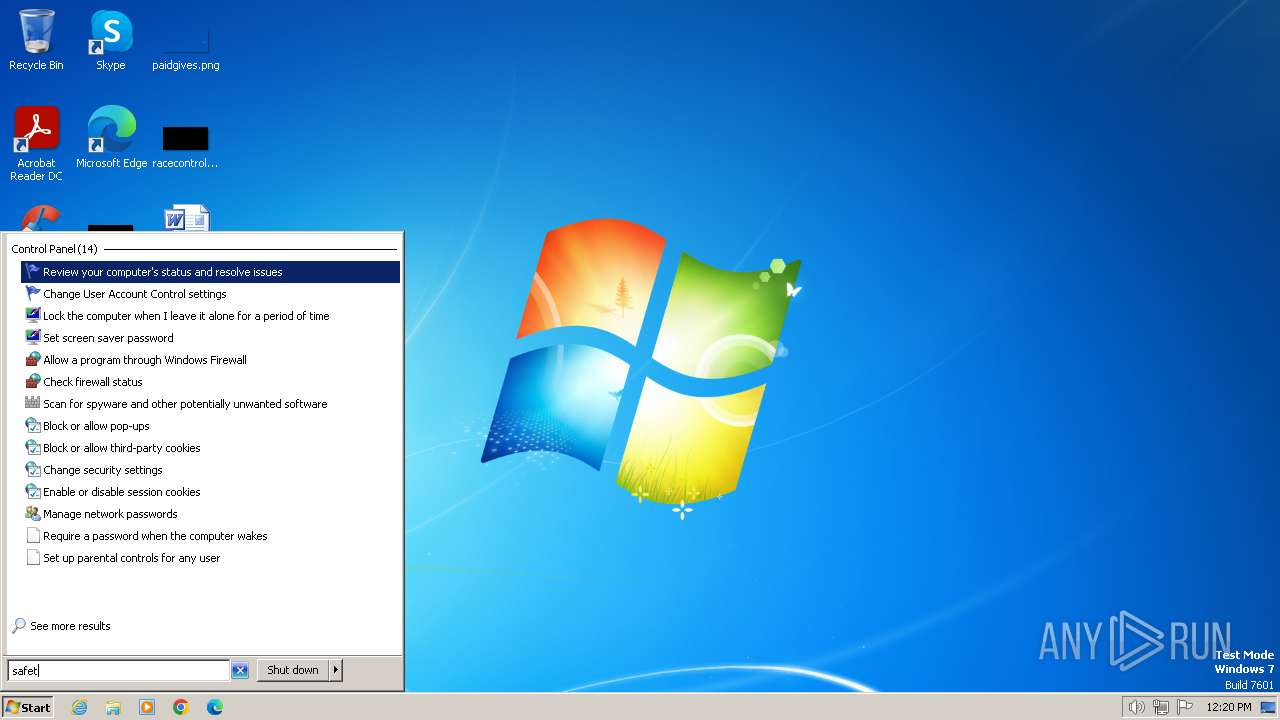
Task: Open Set up parental controls for any user
Action: (x=210, y=558)
